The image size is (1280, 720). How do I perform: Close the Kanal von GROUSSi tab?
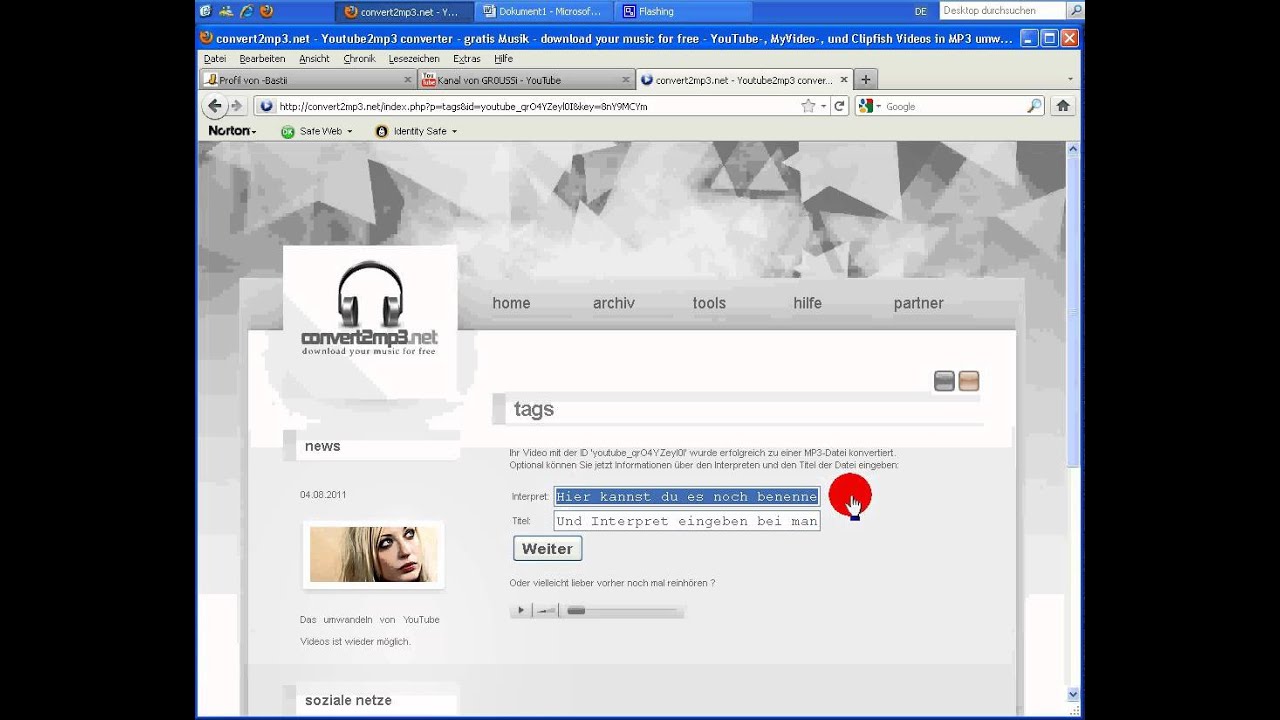[x=624, y=80]
